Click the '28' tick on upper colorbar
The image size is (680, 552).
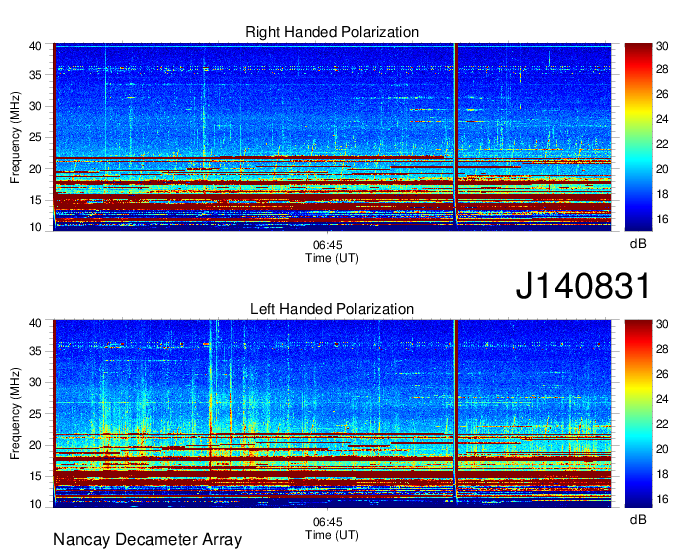(x=662, y=69)
